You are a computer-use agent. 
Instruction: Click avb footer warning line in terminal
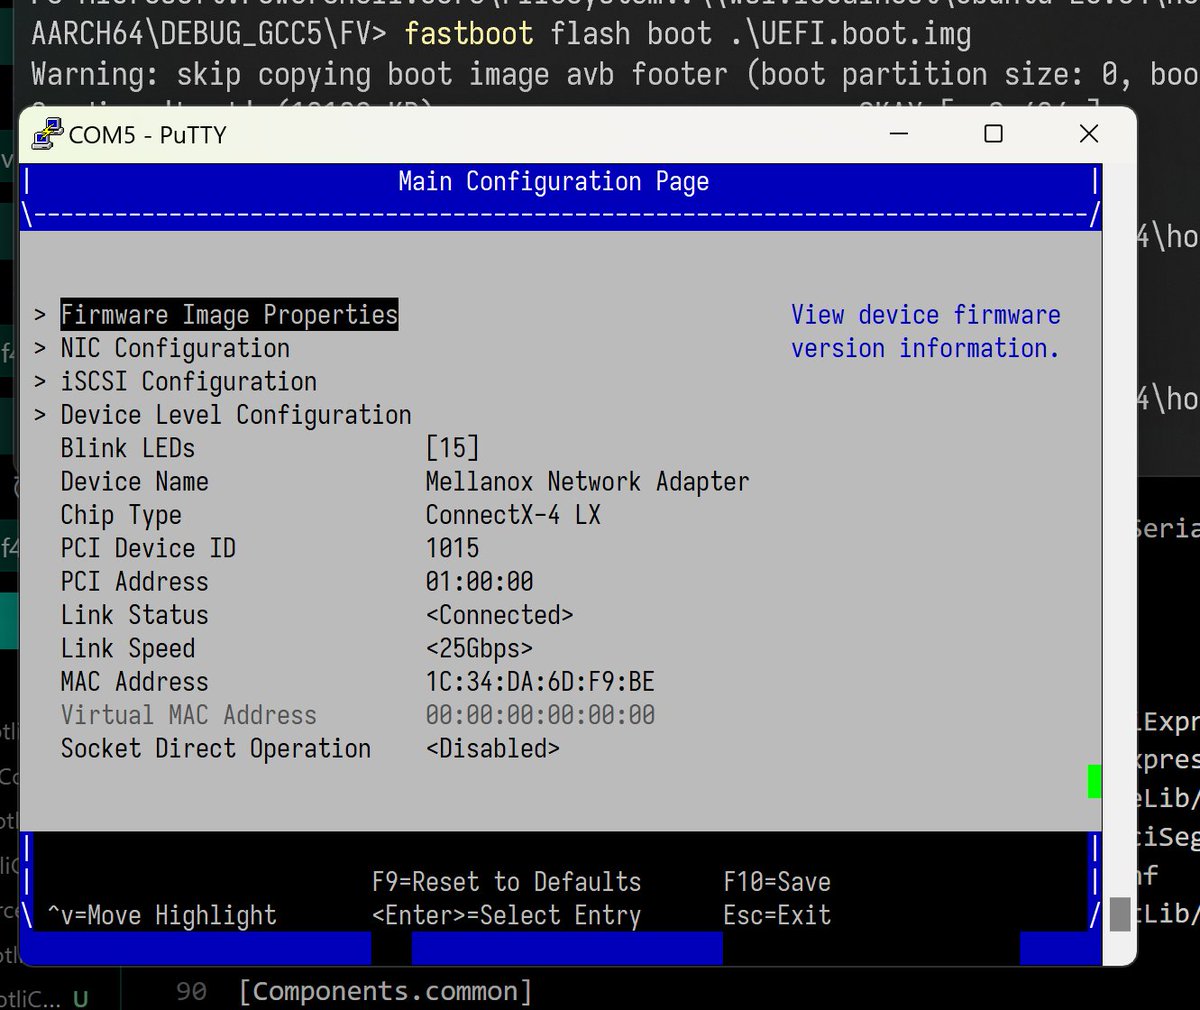(x=615, y=75)
